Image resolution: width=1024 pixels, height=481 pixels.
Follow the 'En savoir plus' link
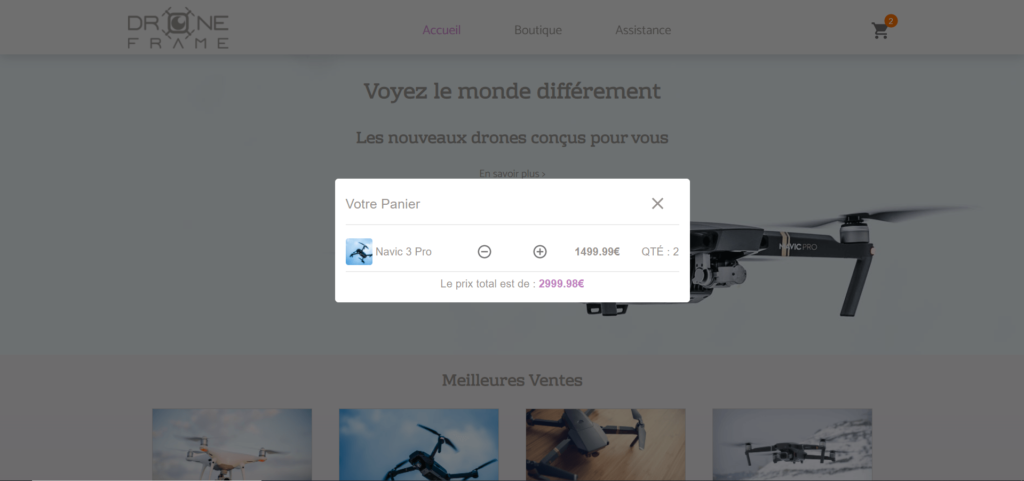point(512,173)
